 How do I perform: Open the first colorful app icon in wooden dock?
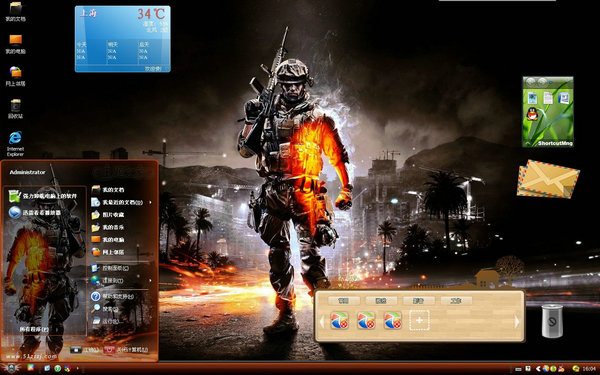click(339, 320)
